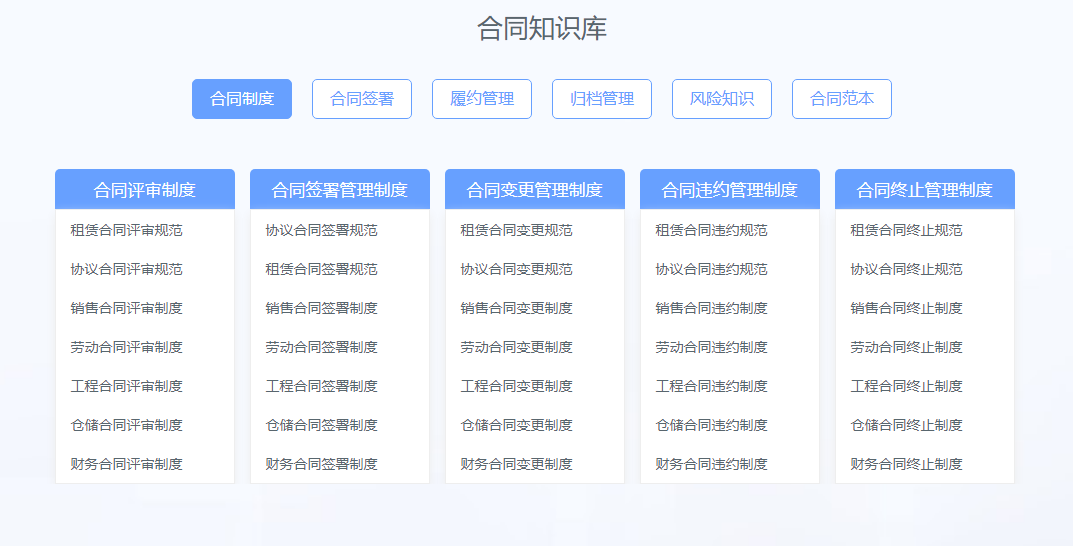Open 租赁合同评审规范 link
Viewport: 1073px width, 546px height.
[x=127, y=230]
